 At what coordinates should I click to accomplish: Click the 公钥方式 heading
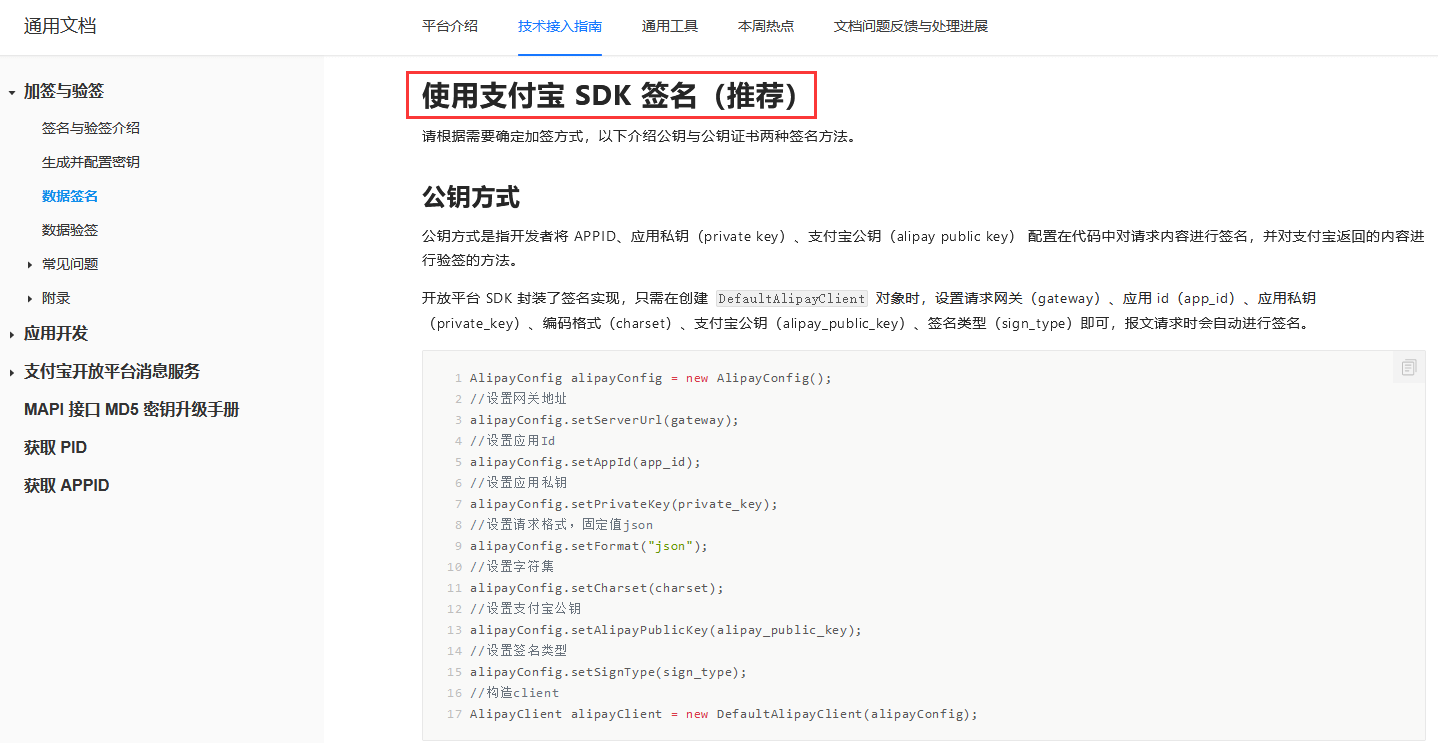(471, 196)
